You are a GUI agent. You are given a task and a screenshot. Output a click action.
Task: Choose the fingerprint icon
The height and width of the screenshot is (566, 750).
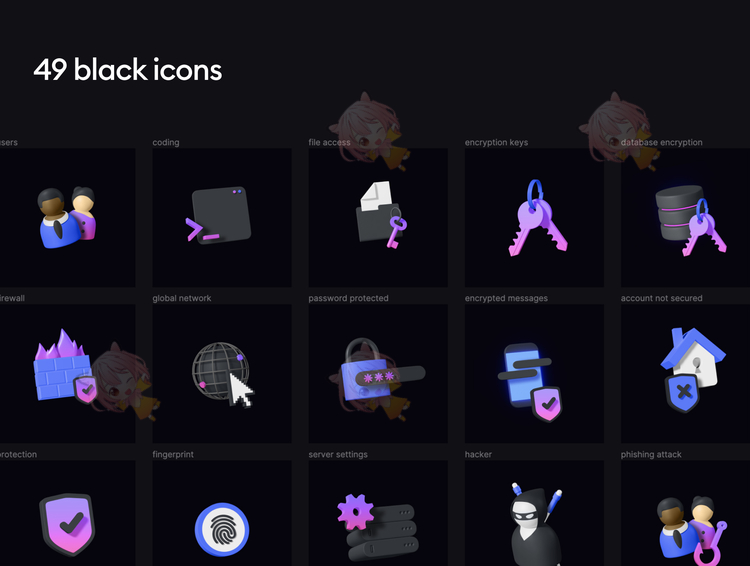tap(222, 529)
